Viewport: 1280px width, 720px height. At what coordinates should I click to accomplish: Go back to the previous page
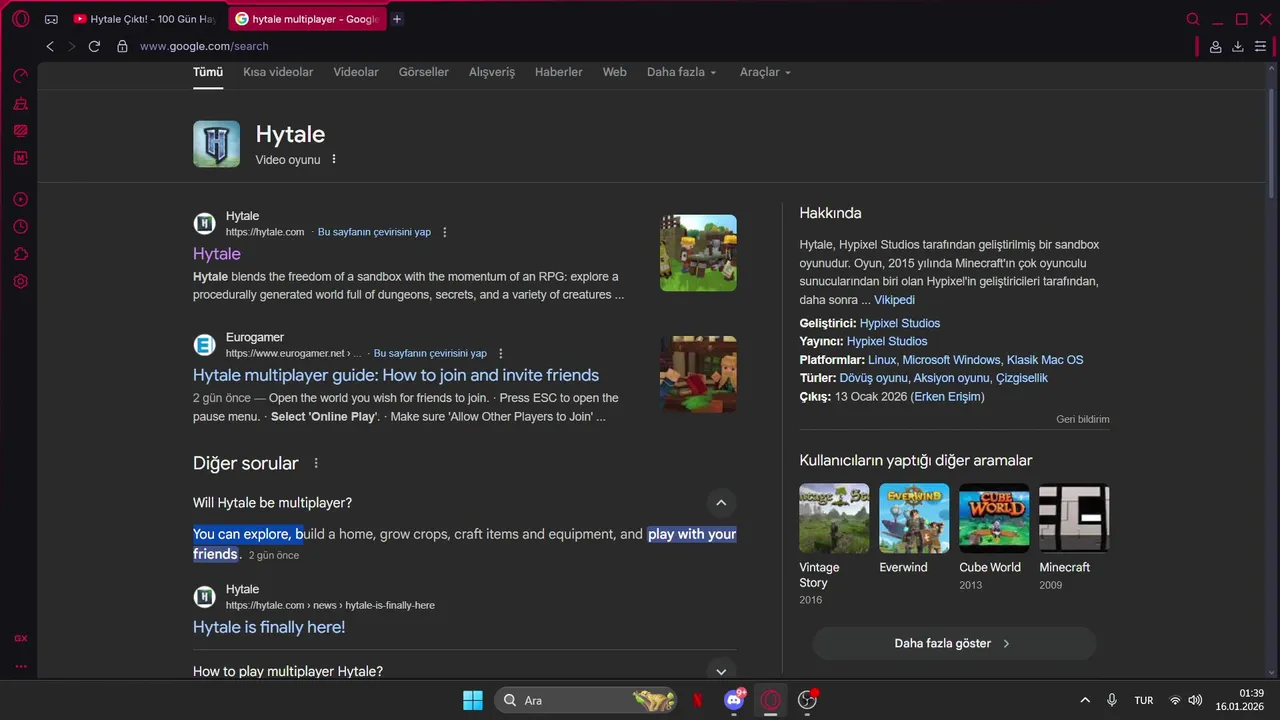click(x=50, y=46)
